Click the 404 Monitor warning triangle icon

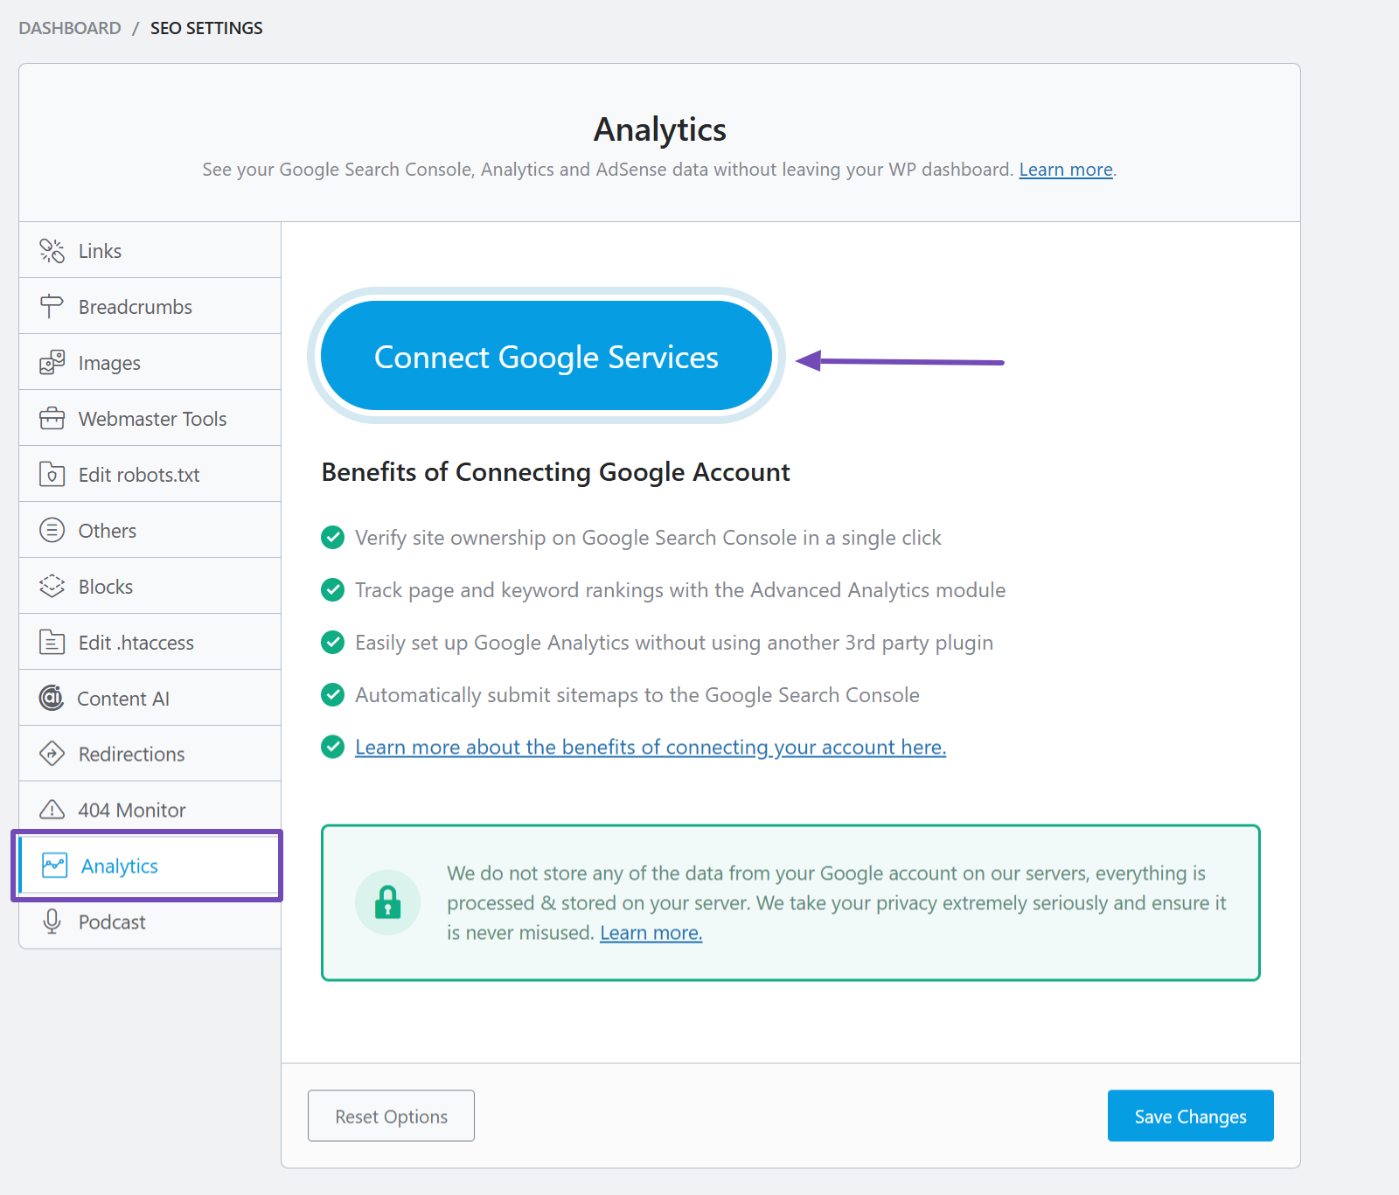tap(52, 810)
